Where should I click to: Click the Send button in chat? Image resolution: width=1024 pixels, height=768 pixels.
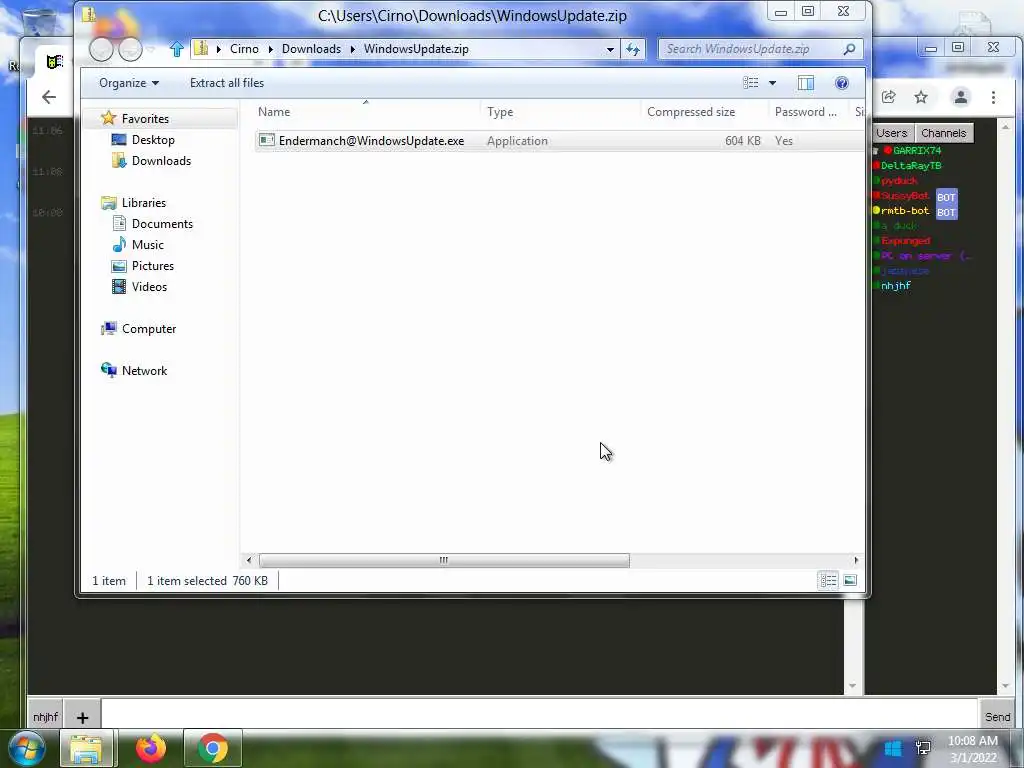click(x=997, y=717)
